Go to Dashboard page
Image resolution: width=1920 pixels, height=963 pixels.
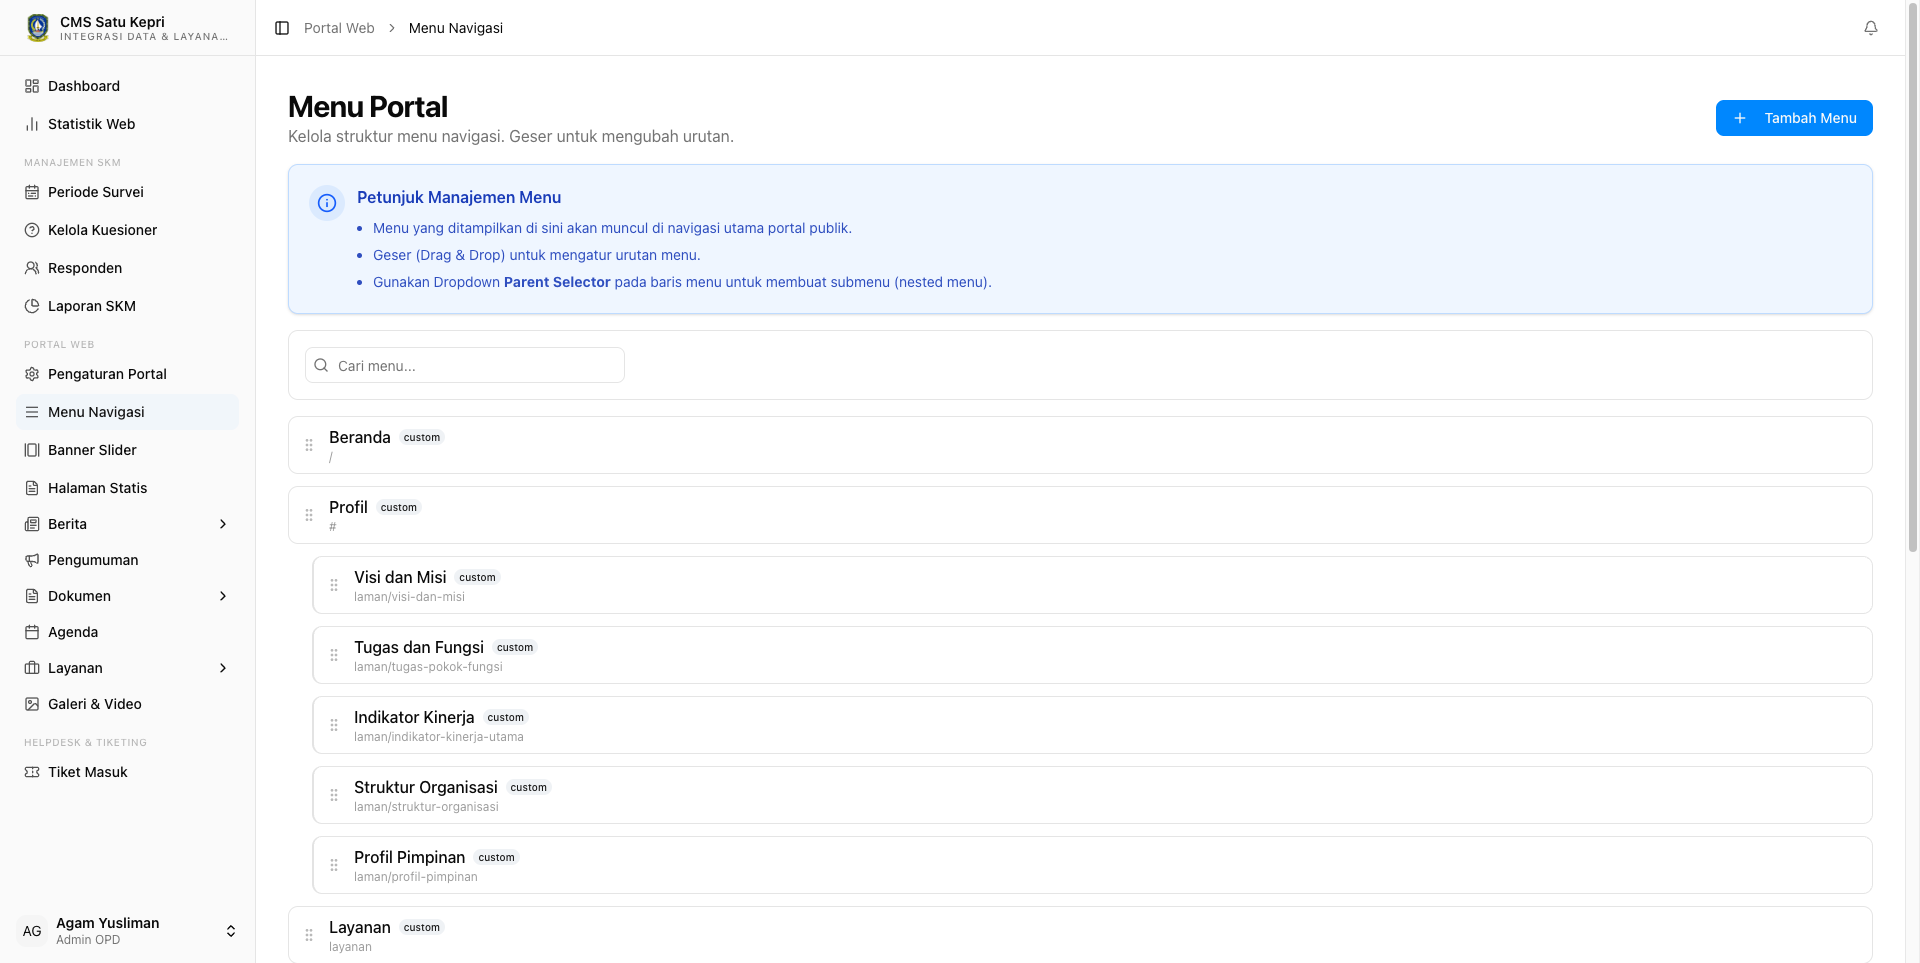(127, 86)
